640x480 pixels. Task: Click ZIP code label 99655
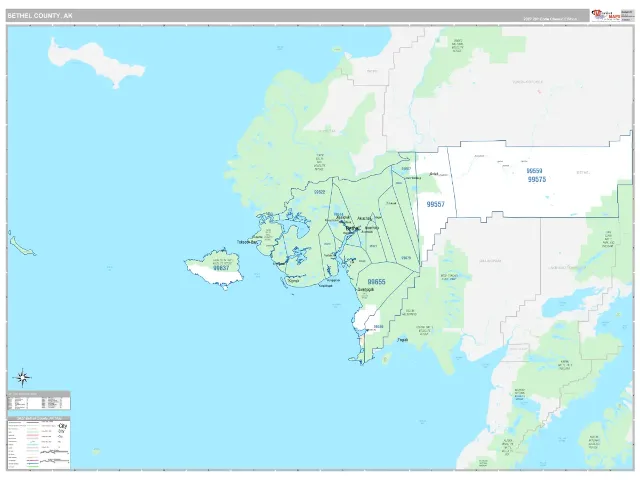click(376, 282)
